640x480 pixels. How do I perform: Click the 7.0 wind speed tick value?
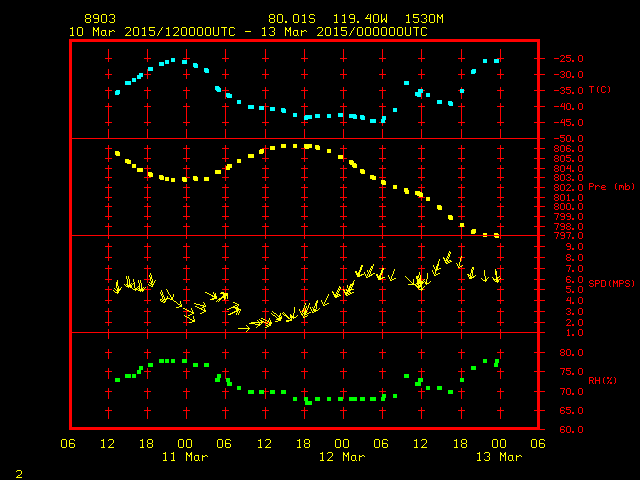(x=574, y=269)
